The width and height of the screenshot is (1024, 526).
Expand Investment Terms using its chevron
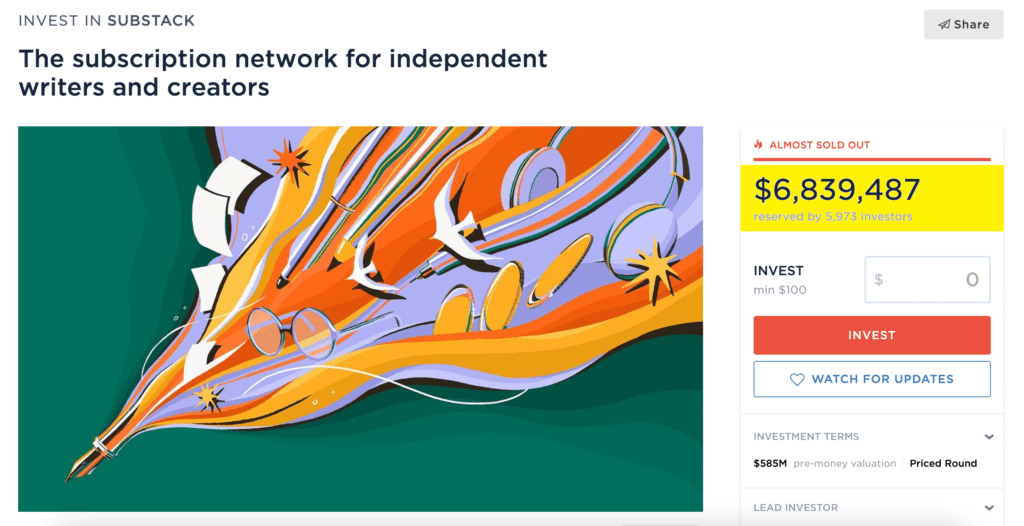(x=989, y=437)
